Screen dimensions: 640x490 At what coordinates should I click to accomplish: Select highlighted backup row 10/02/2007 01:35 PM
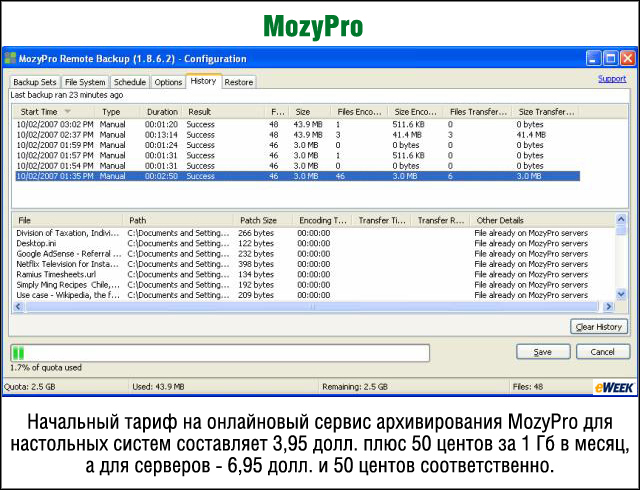tap(297, 176)
